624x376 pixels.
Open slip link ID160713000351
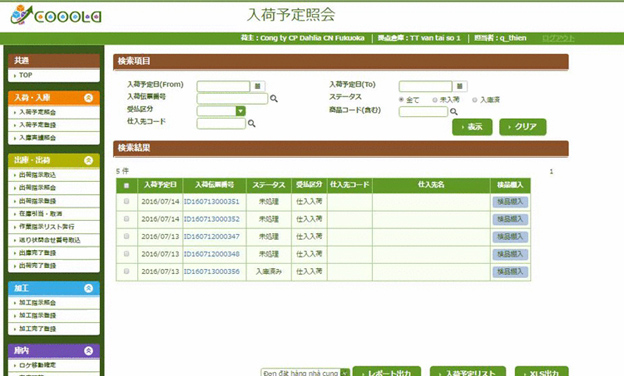pos(211,202)
